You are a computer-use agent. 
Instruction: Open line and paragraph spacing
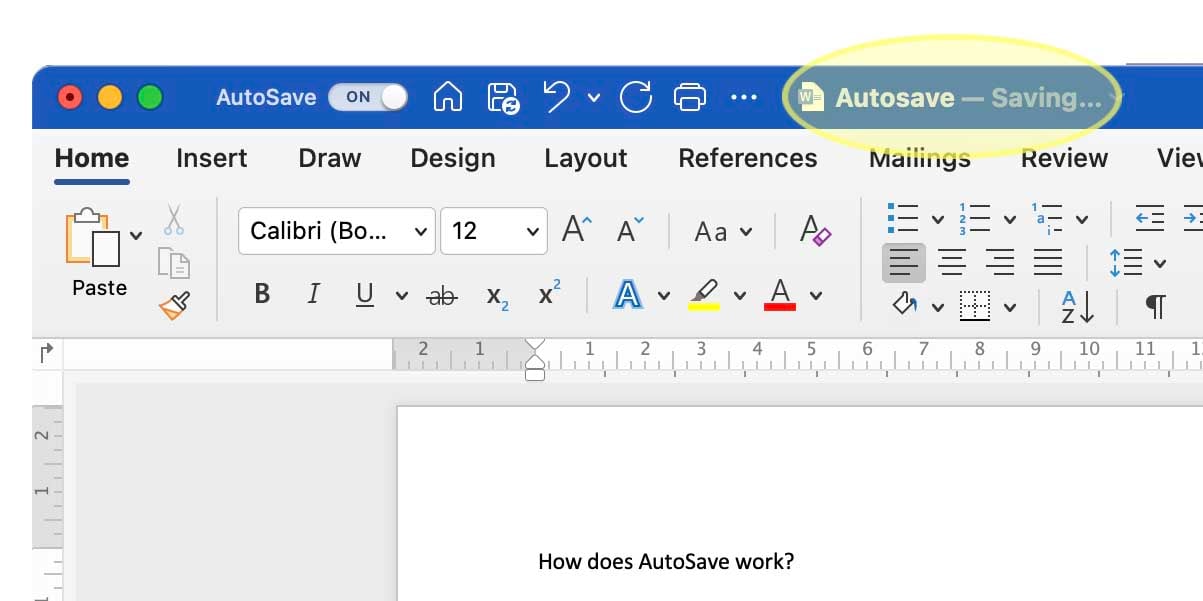click(x=1127, y=263)
